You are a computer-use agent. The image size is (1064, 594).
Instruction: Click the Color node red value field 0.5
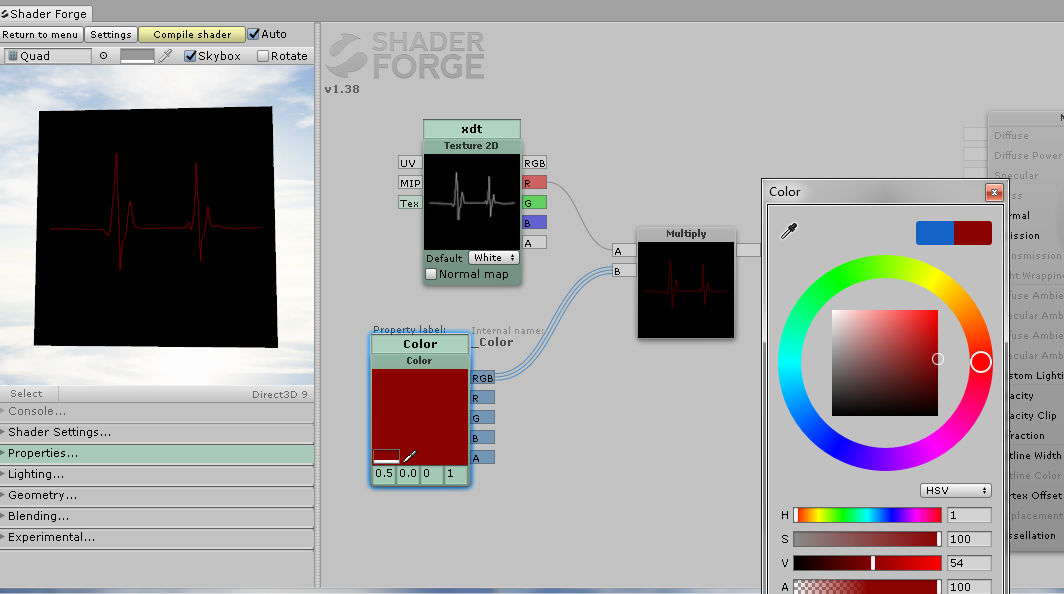384,474
